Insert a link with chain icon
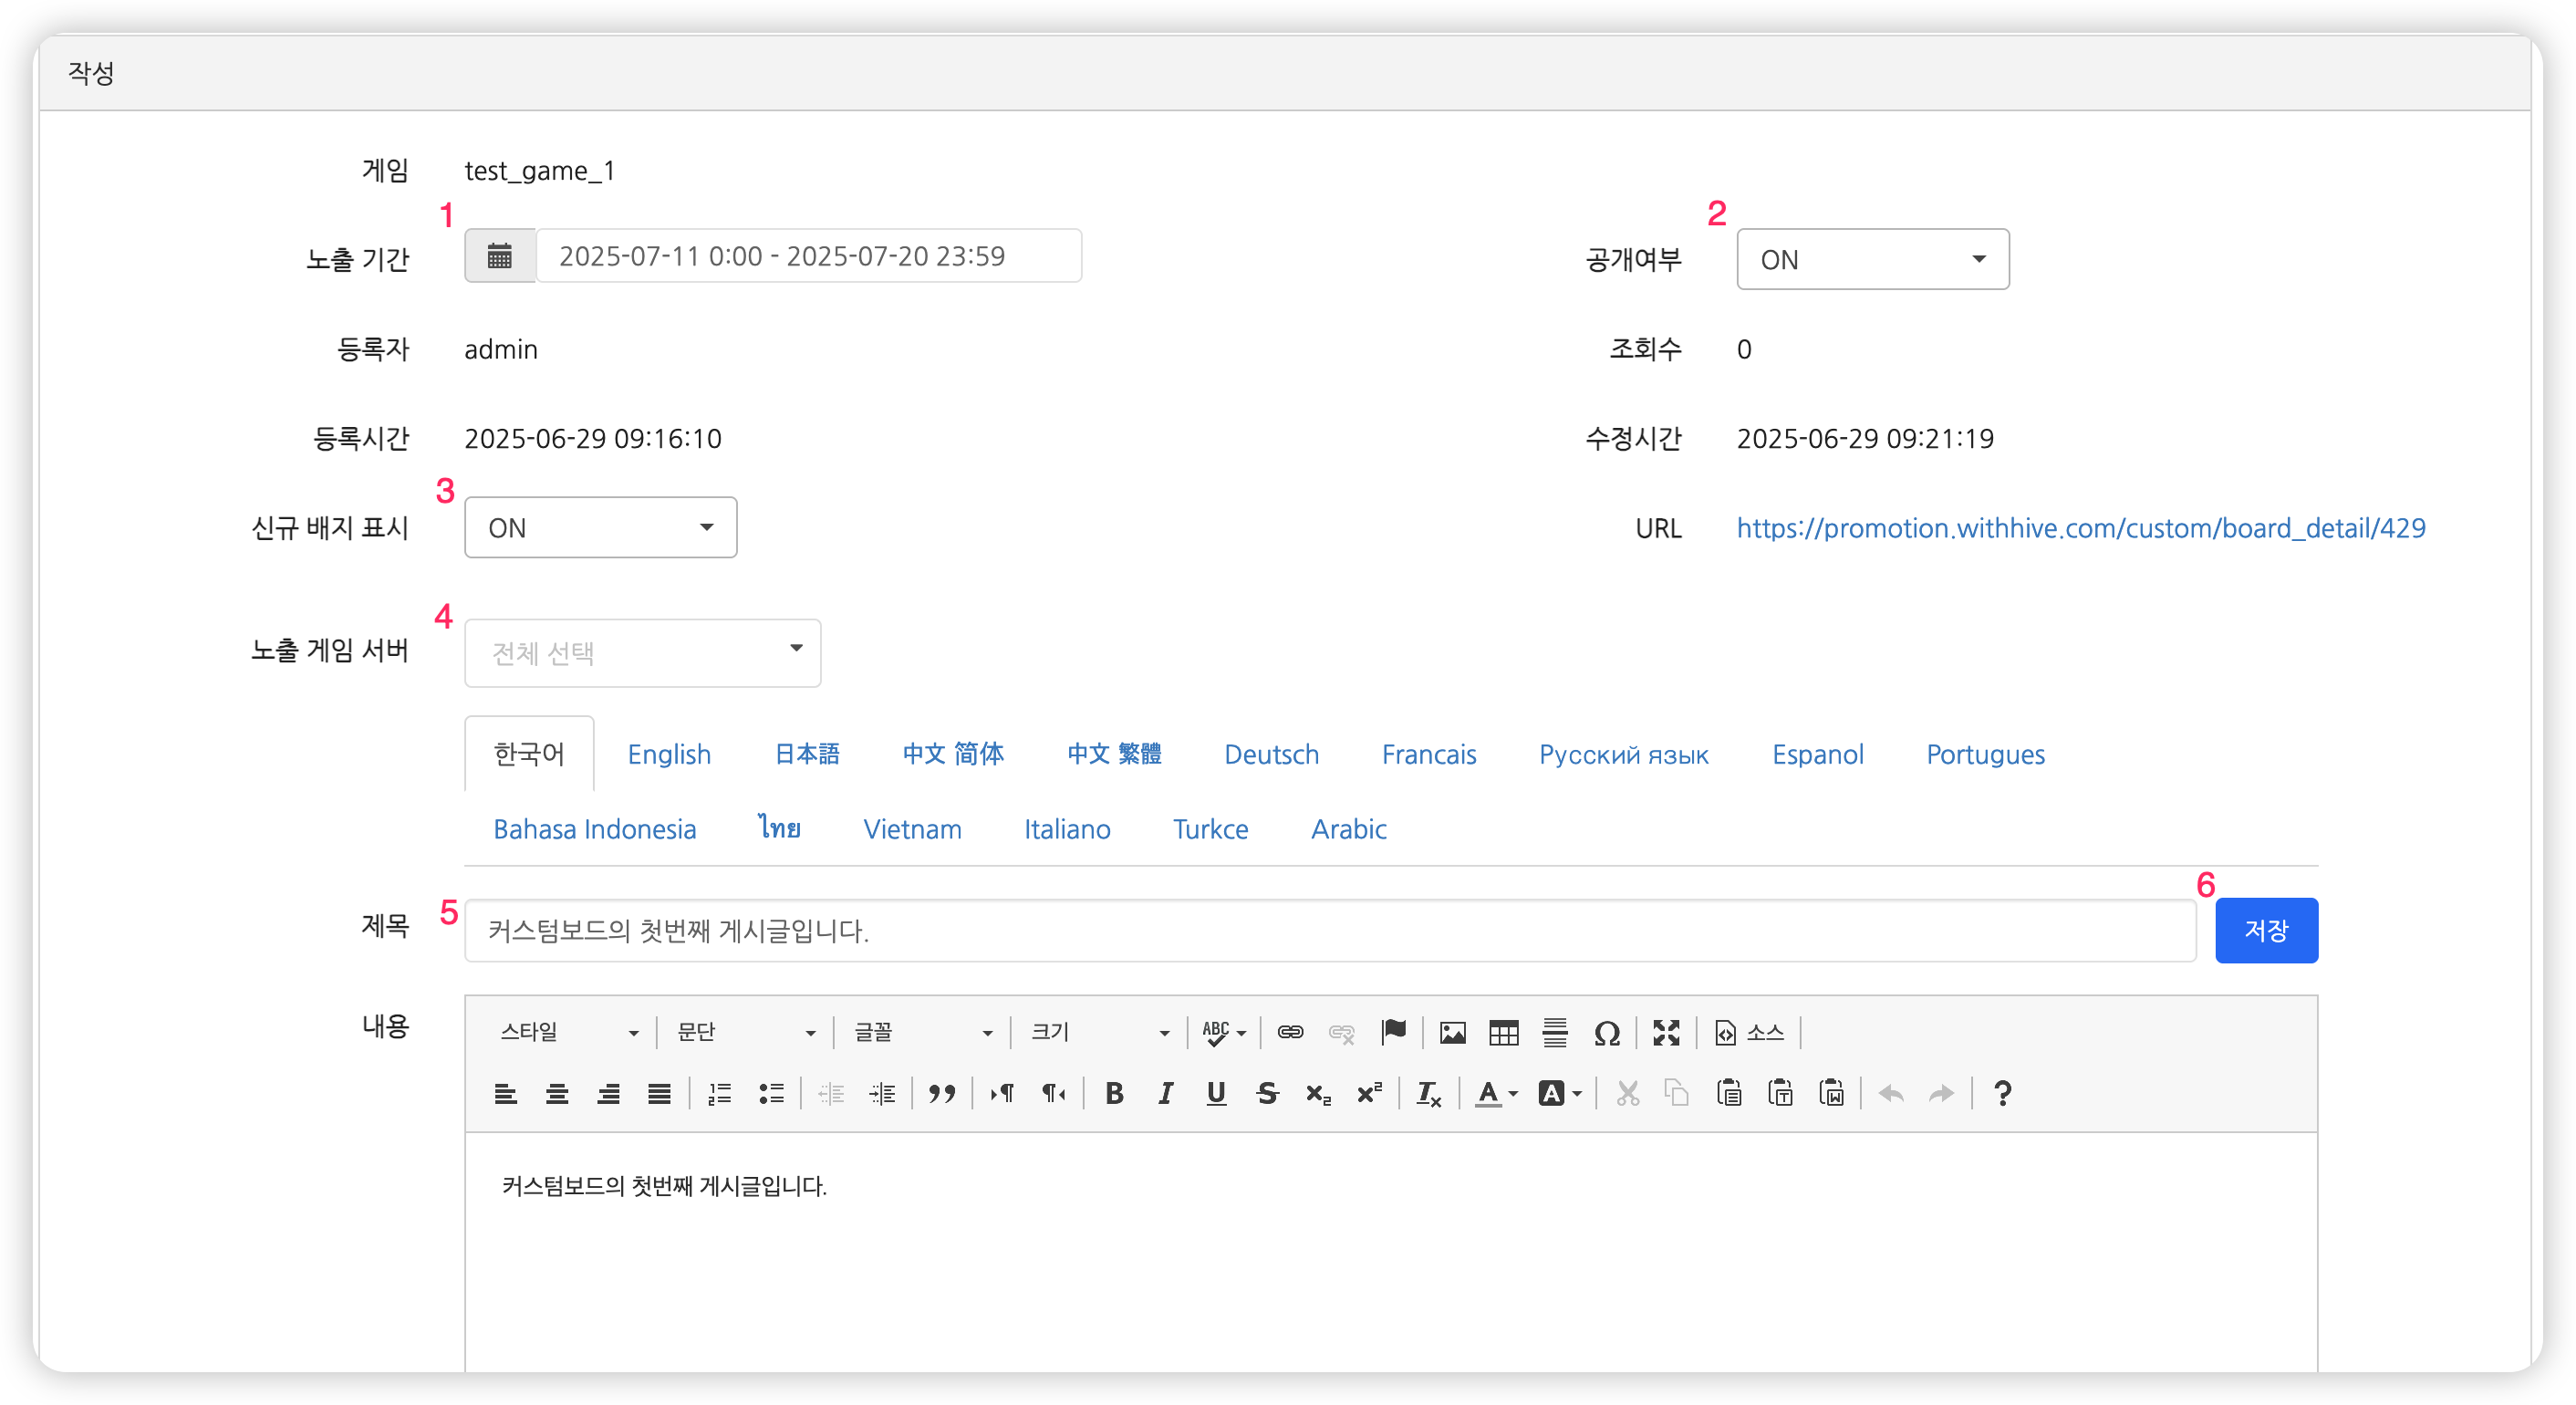2576x1405 pixels. (1290, 1032)
